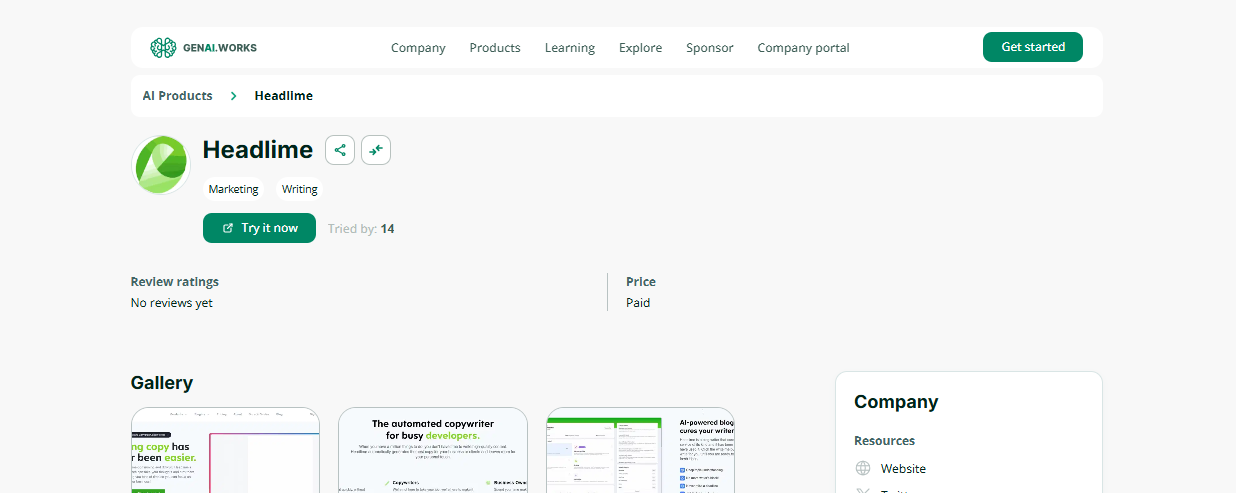Click the Headlime breadcrumb item
Screen dimensions: 1236x493
pos(284,96)
